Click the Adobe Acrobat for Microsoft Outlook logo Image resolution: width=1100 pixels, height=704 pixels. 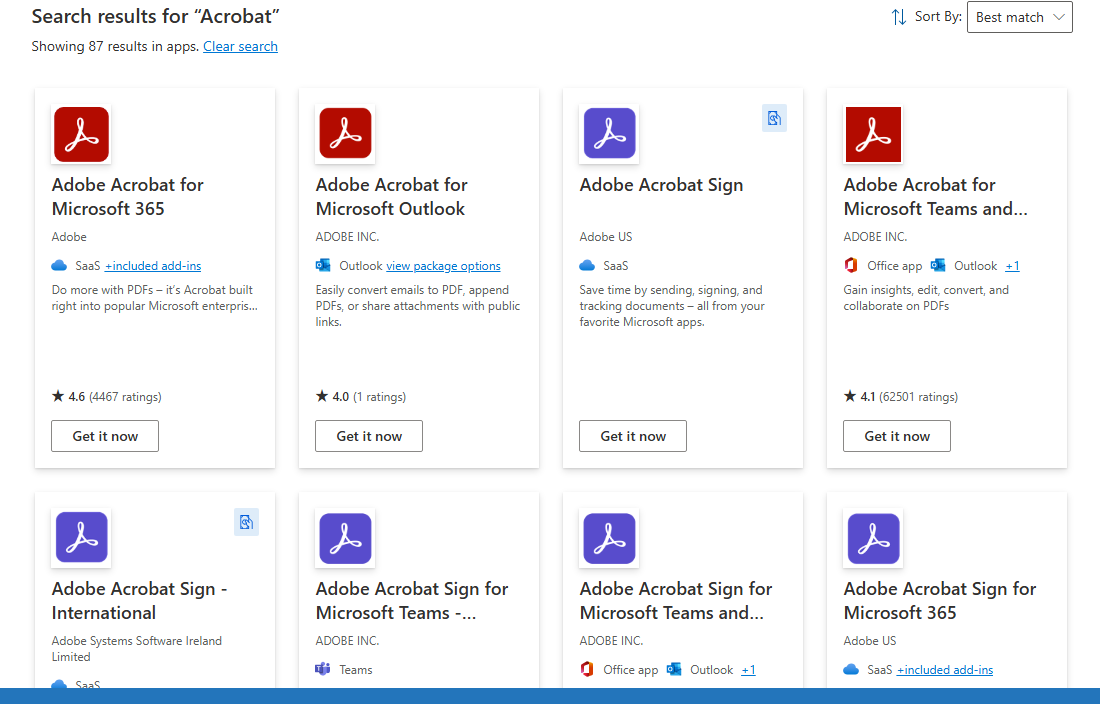click(345, 133)
